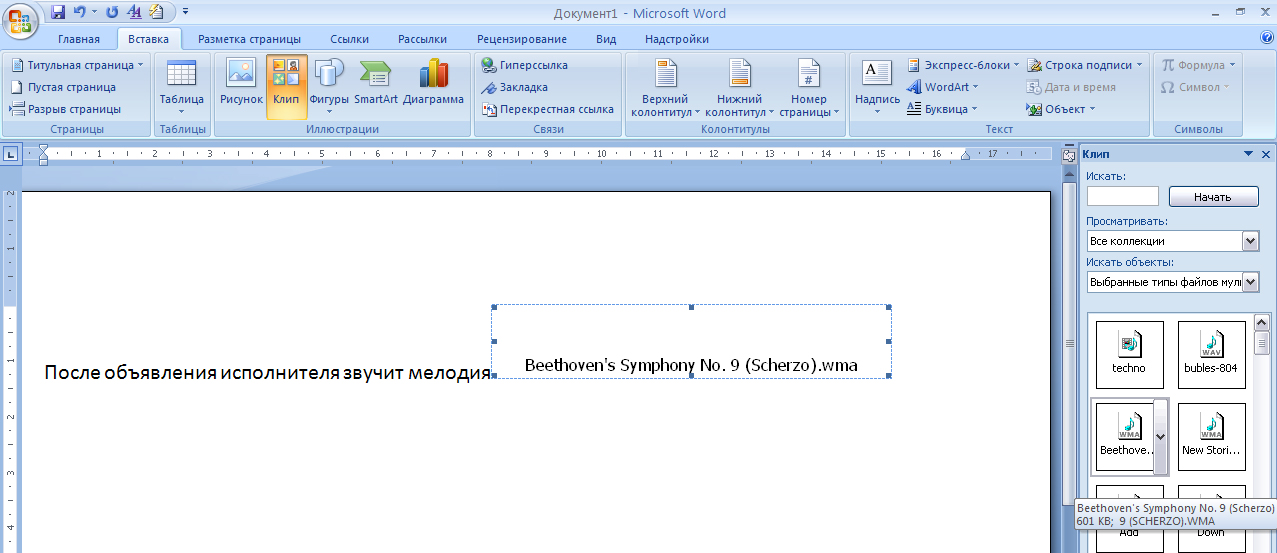
Task: Insert cross-reference (Перекрестная ссылка)
Action: click(547, 109)
